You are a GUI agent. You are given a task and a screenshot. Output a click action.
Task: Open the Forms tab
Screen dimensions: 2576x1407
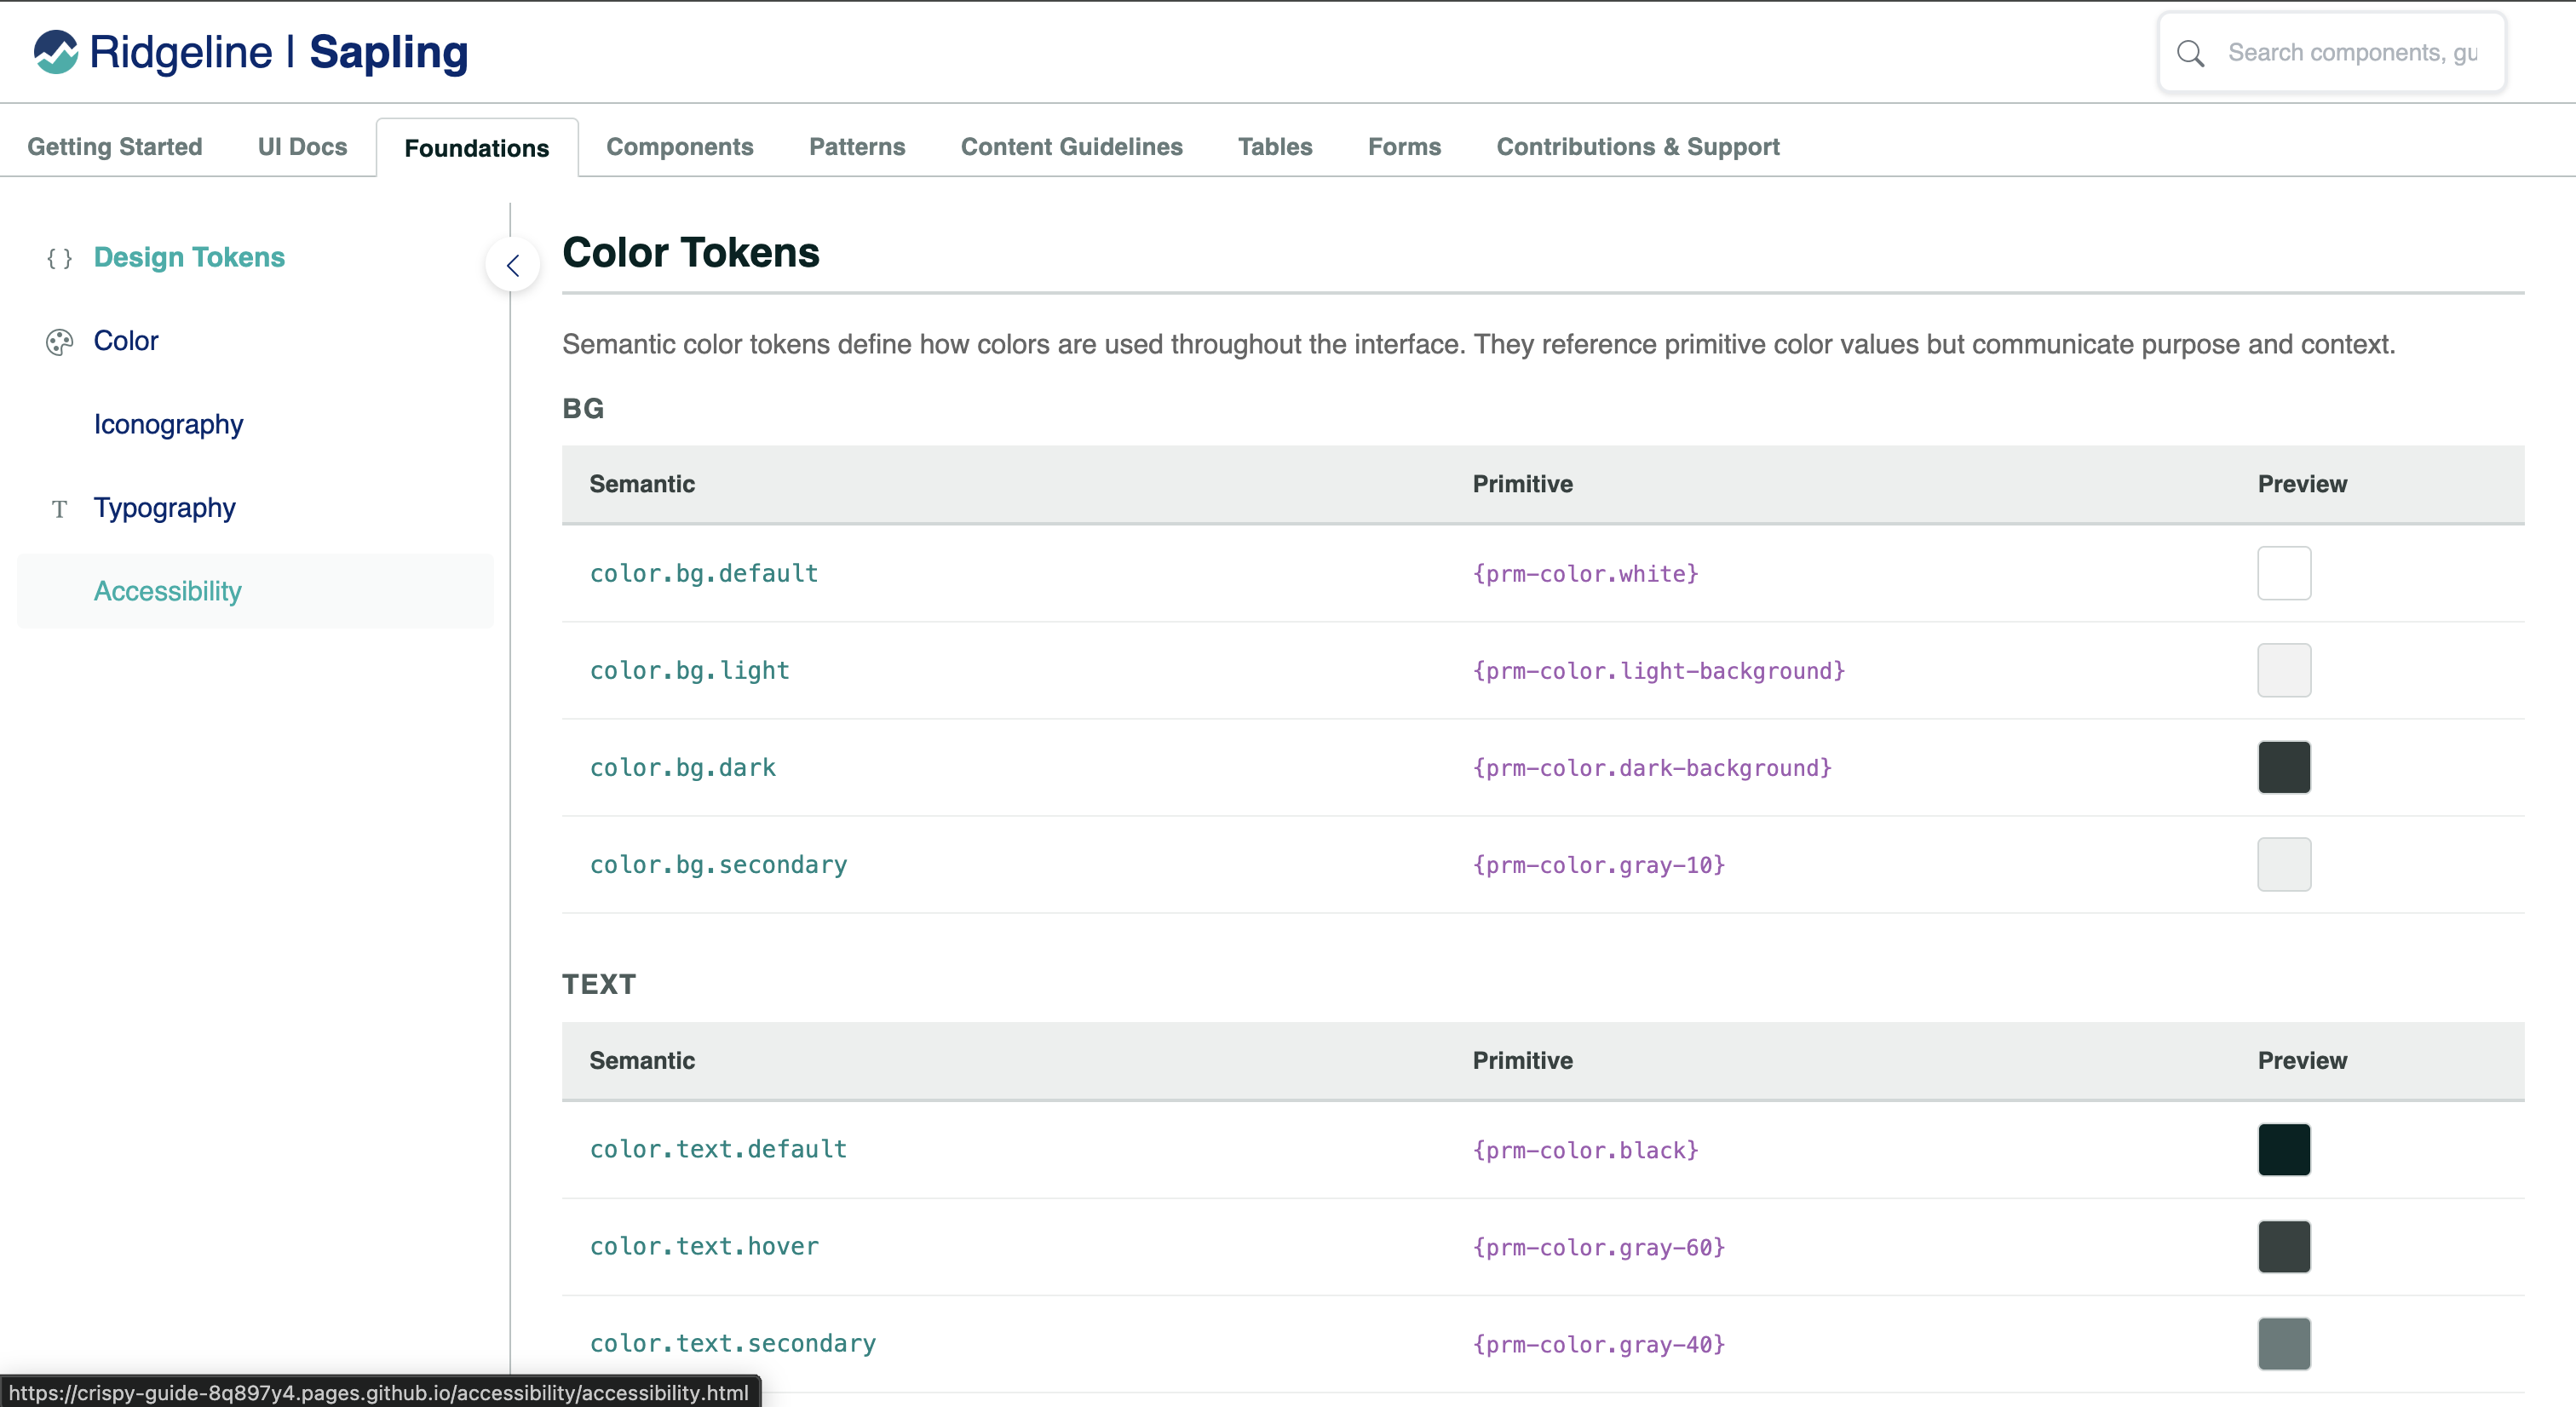click(x=1404, y=147)
